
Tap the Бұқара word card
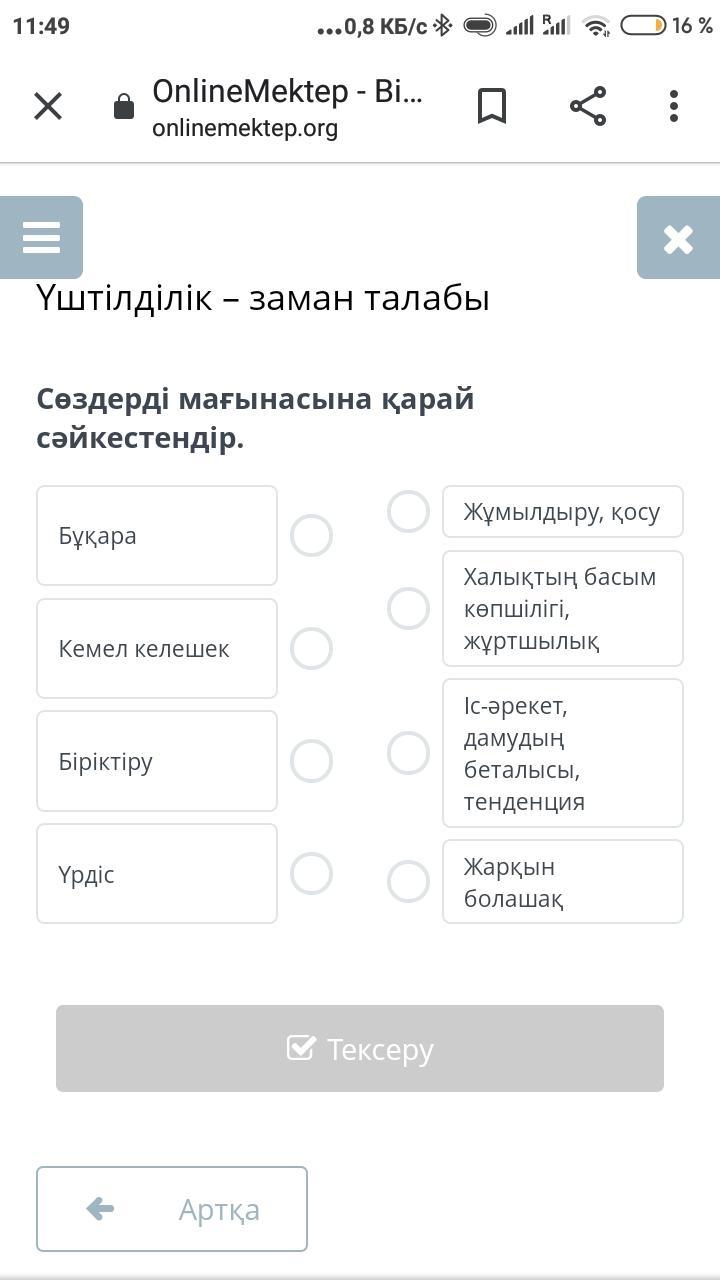click(x=157, y=536)
